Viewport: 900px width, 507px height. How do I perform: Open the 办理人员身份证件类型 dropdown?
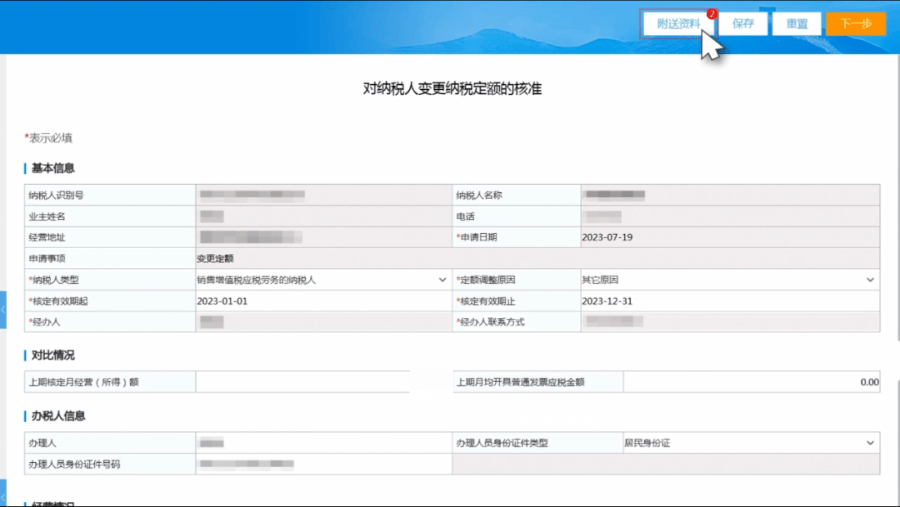click(750, 443)
